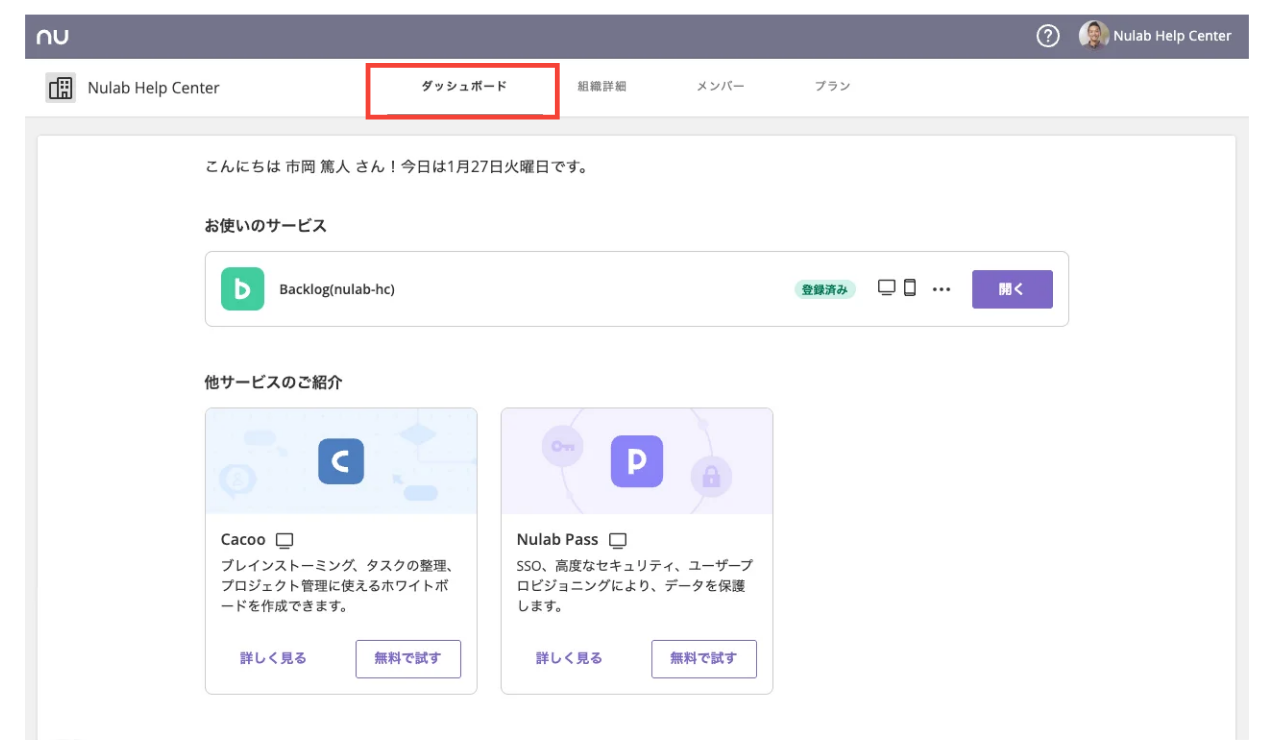Click 無料で試す for Cacoo
1274x755 pixels.
[408, 659]
